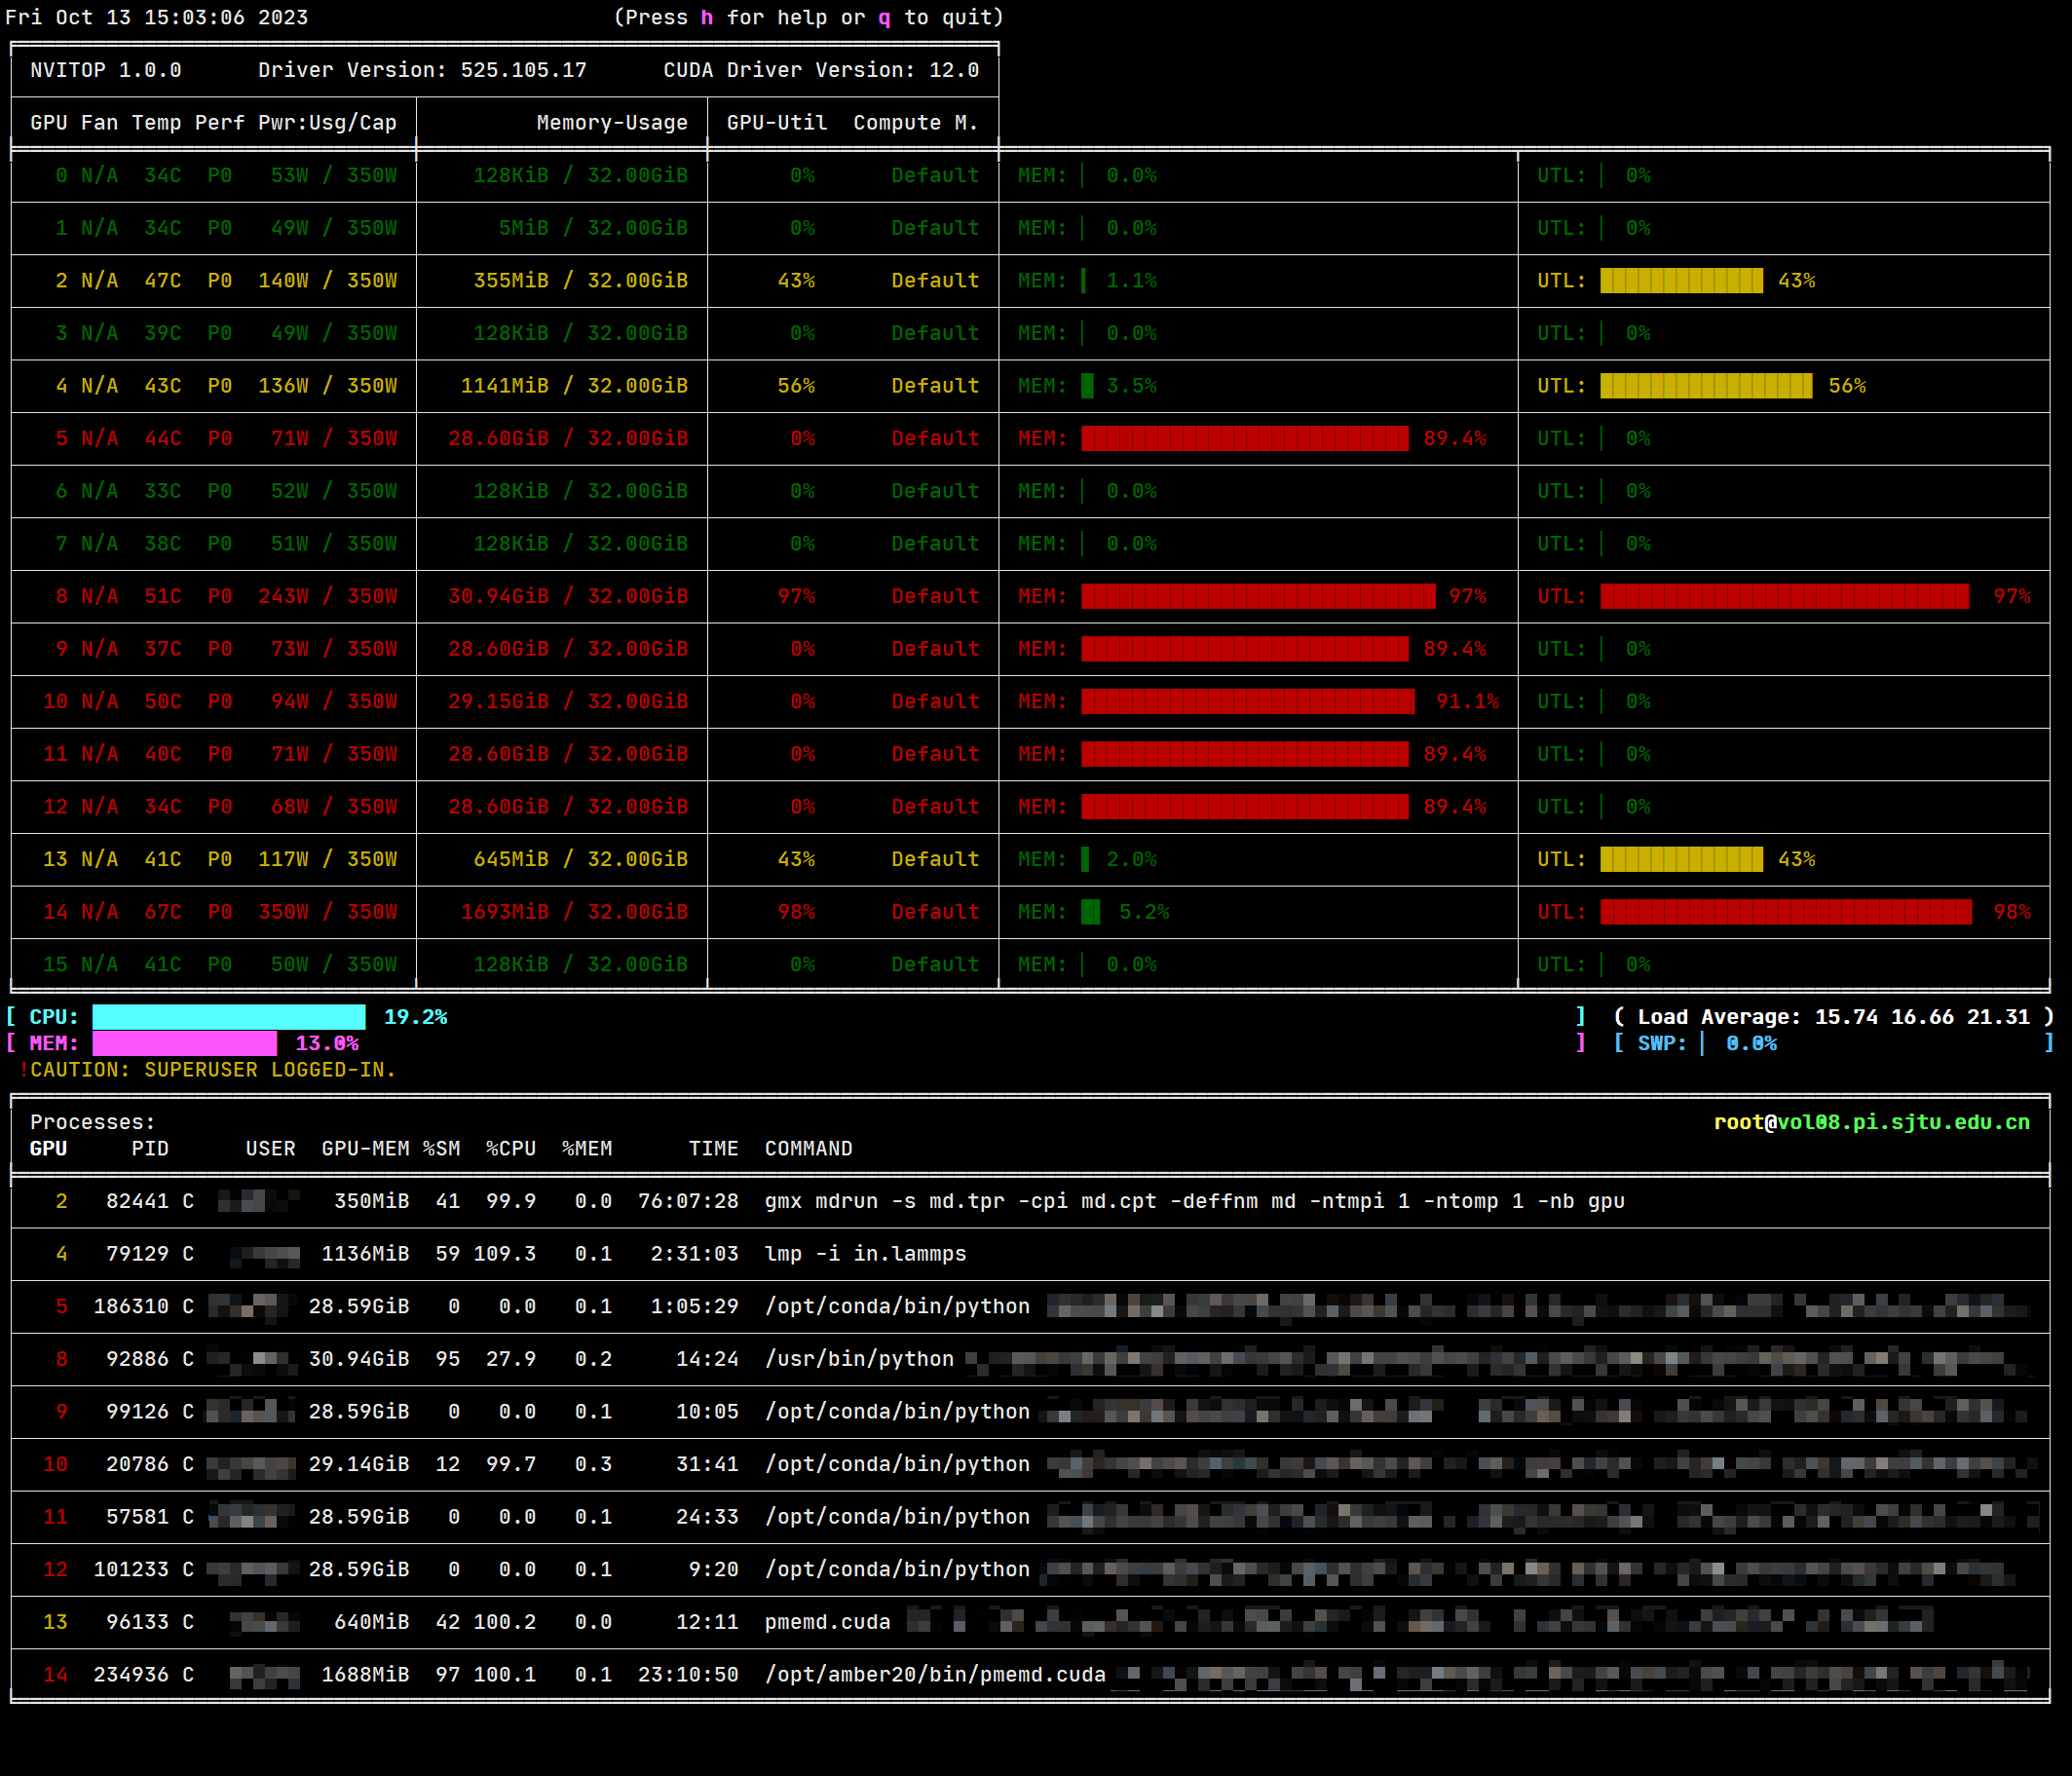This screenshot has width=2072, height=1776.
Task: Click the 'h' help key hint
Action: coord(707,18)
